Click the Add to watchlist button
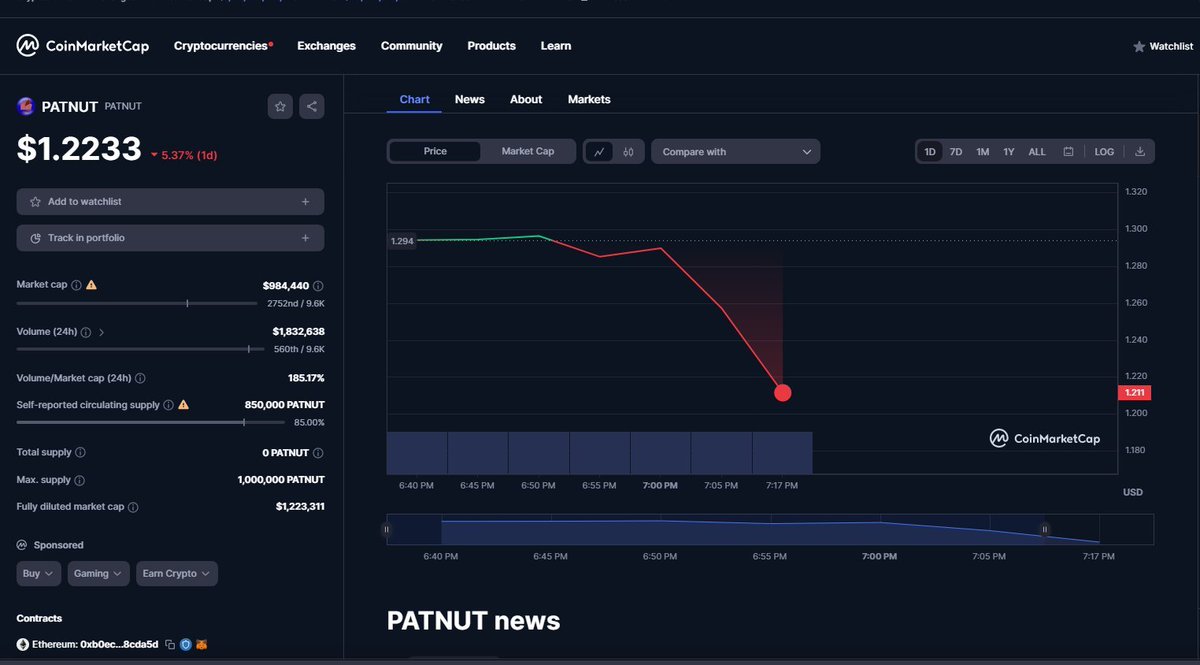The image size is (1200, 665). click(170, 201)
